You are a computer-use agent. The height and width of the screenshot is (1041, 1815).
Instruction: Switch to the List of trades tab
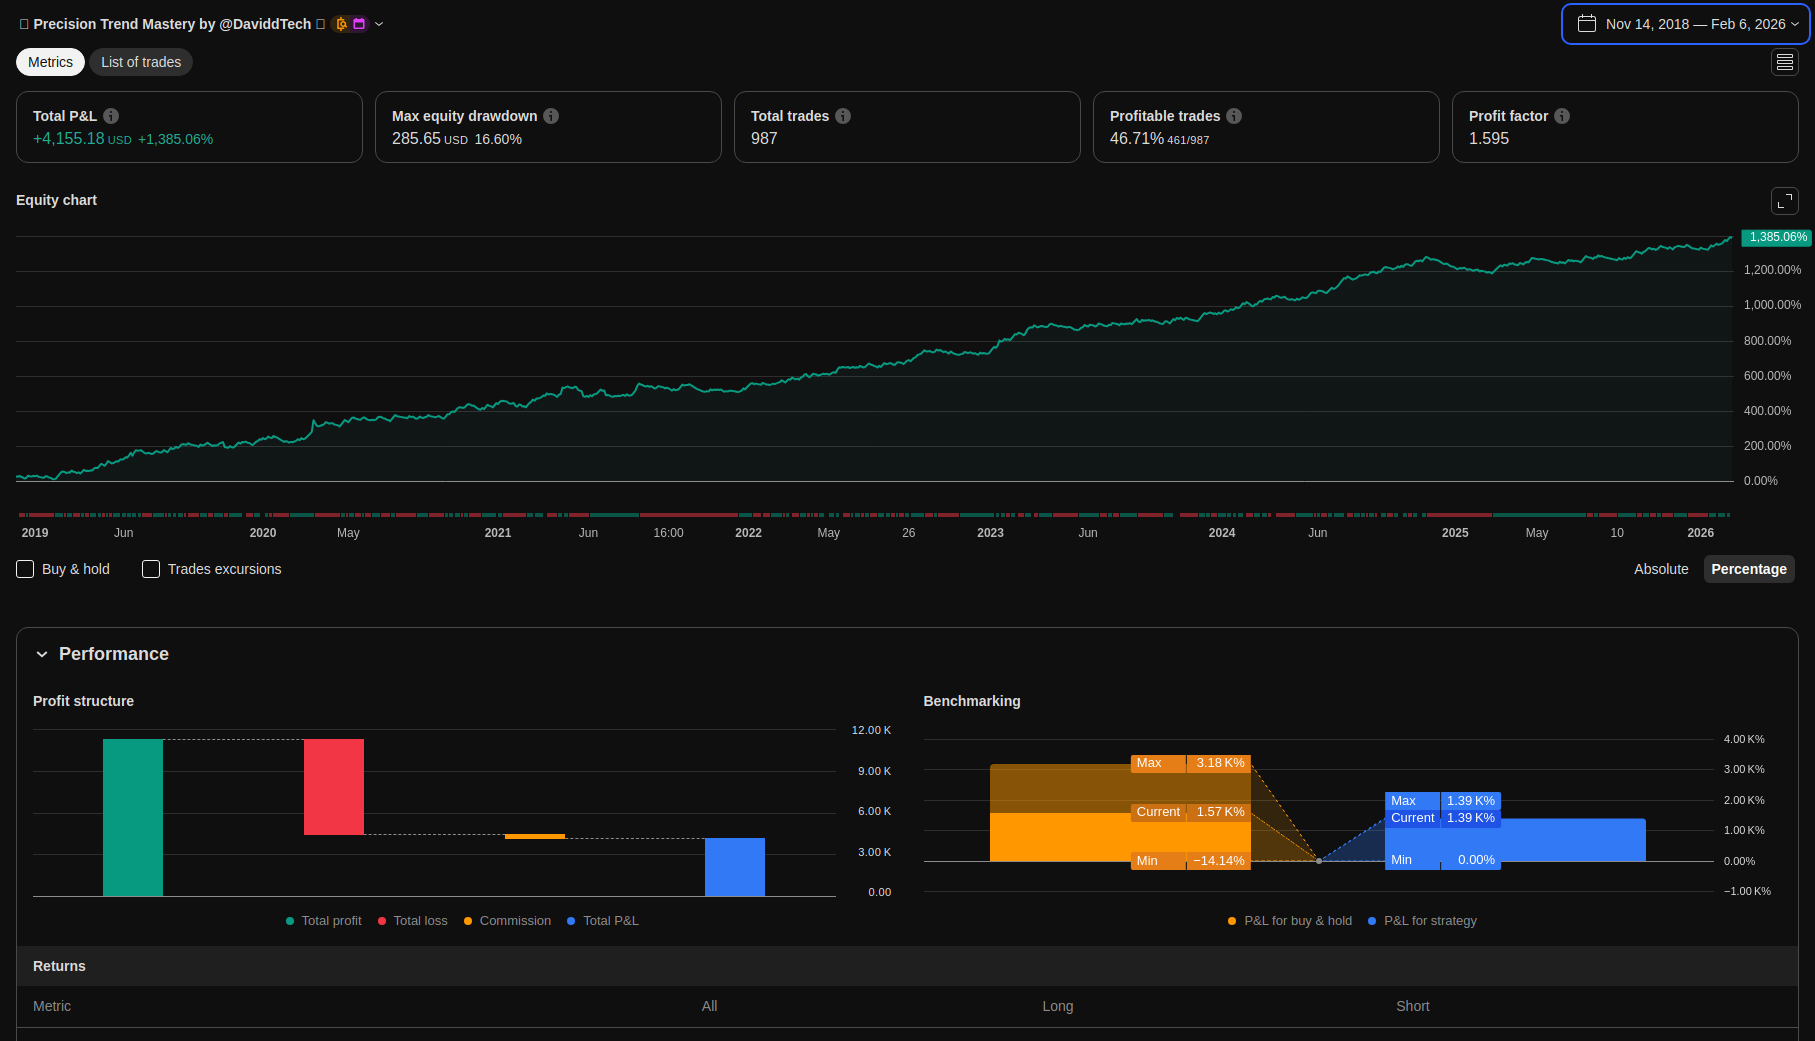pos(141,62)
